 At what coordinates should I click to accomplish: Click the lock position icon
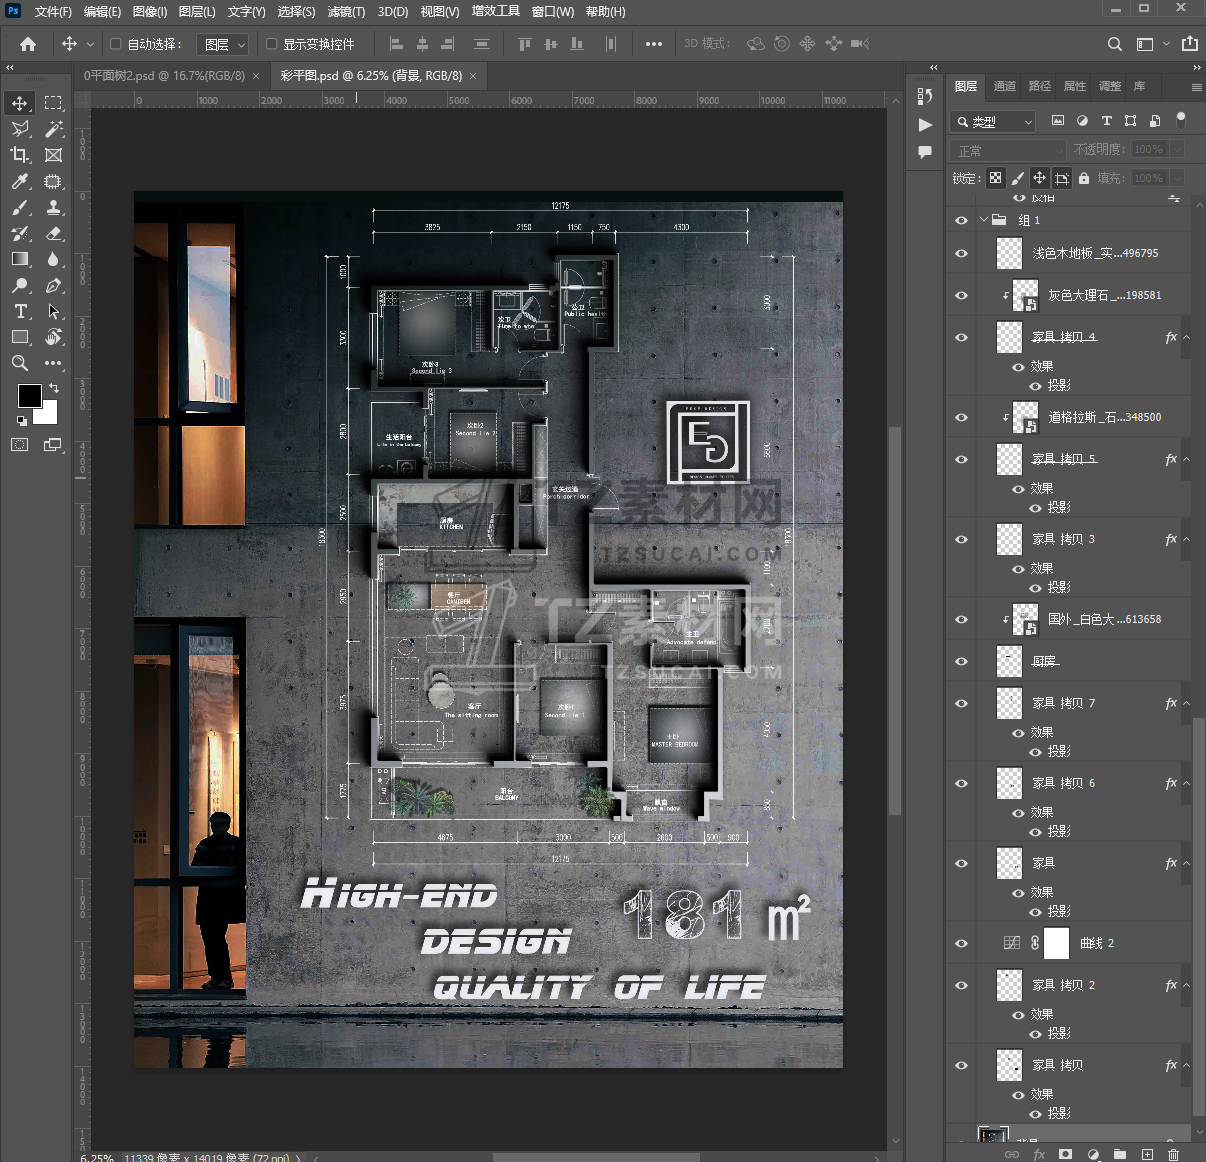tap(1040, 178)
